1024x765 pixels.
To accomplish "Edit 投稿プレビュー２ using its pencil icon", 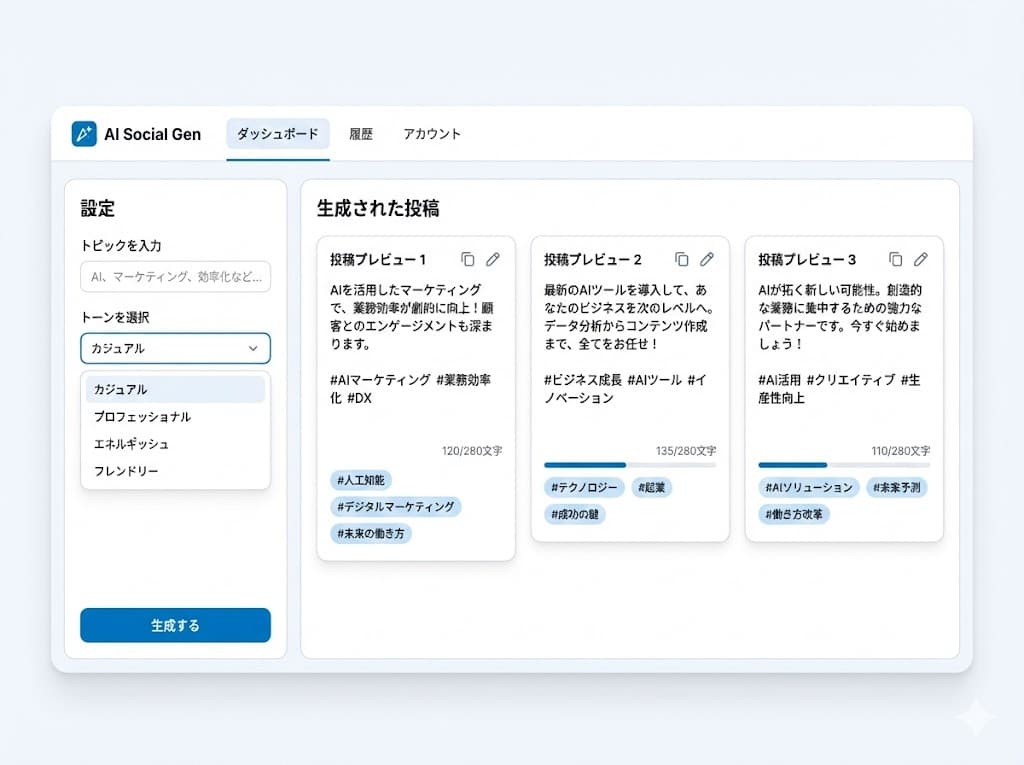I will point(707,259).
